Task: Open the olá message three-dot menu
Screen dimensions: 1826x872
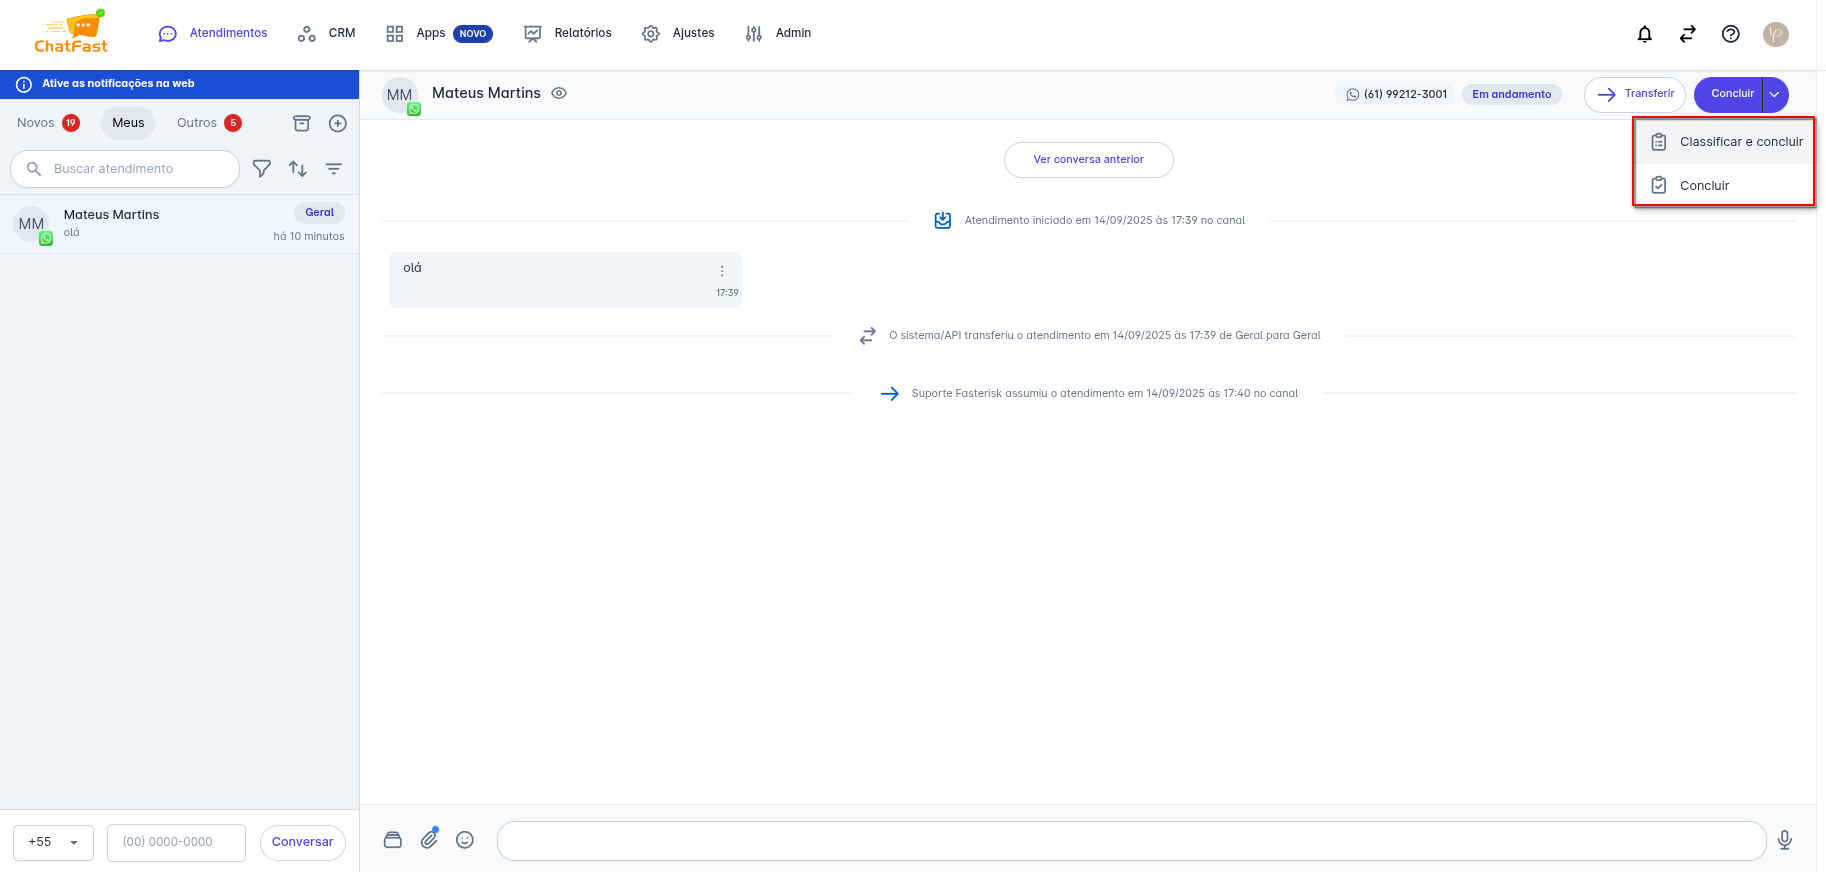Action: pyautogui.click(x=722, y=271)
